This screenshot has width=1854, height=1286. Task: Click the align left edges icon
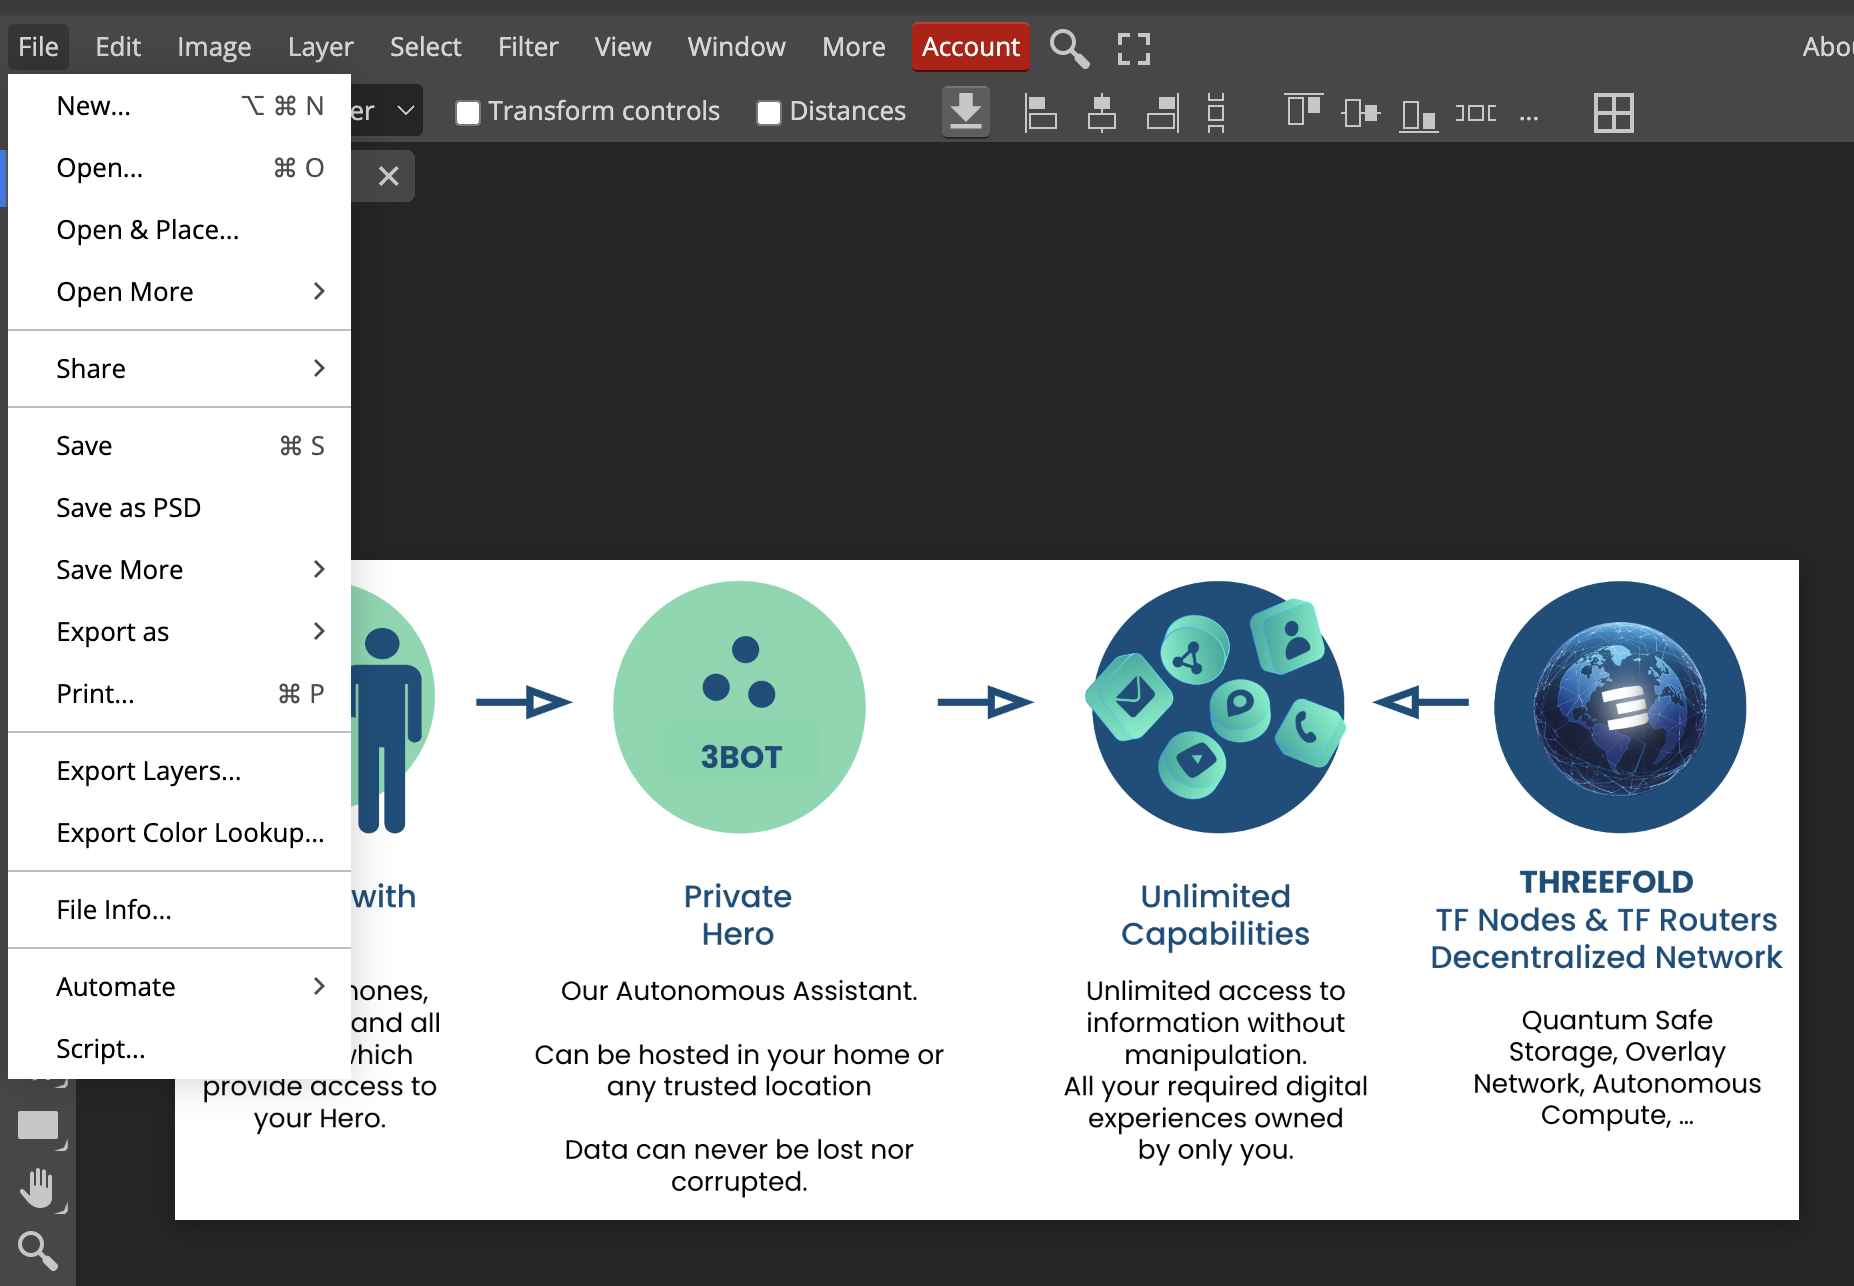point(1040,112)
